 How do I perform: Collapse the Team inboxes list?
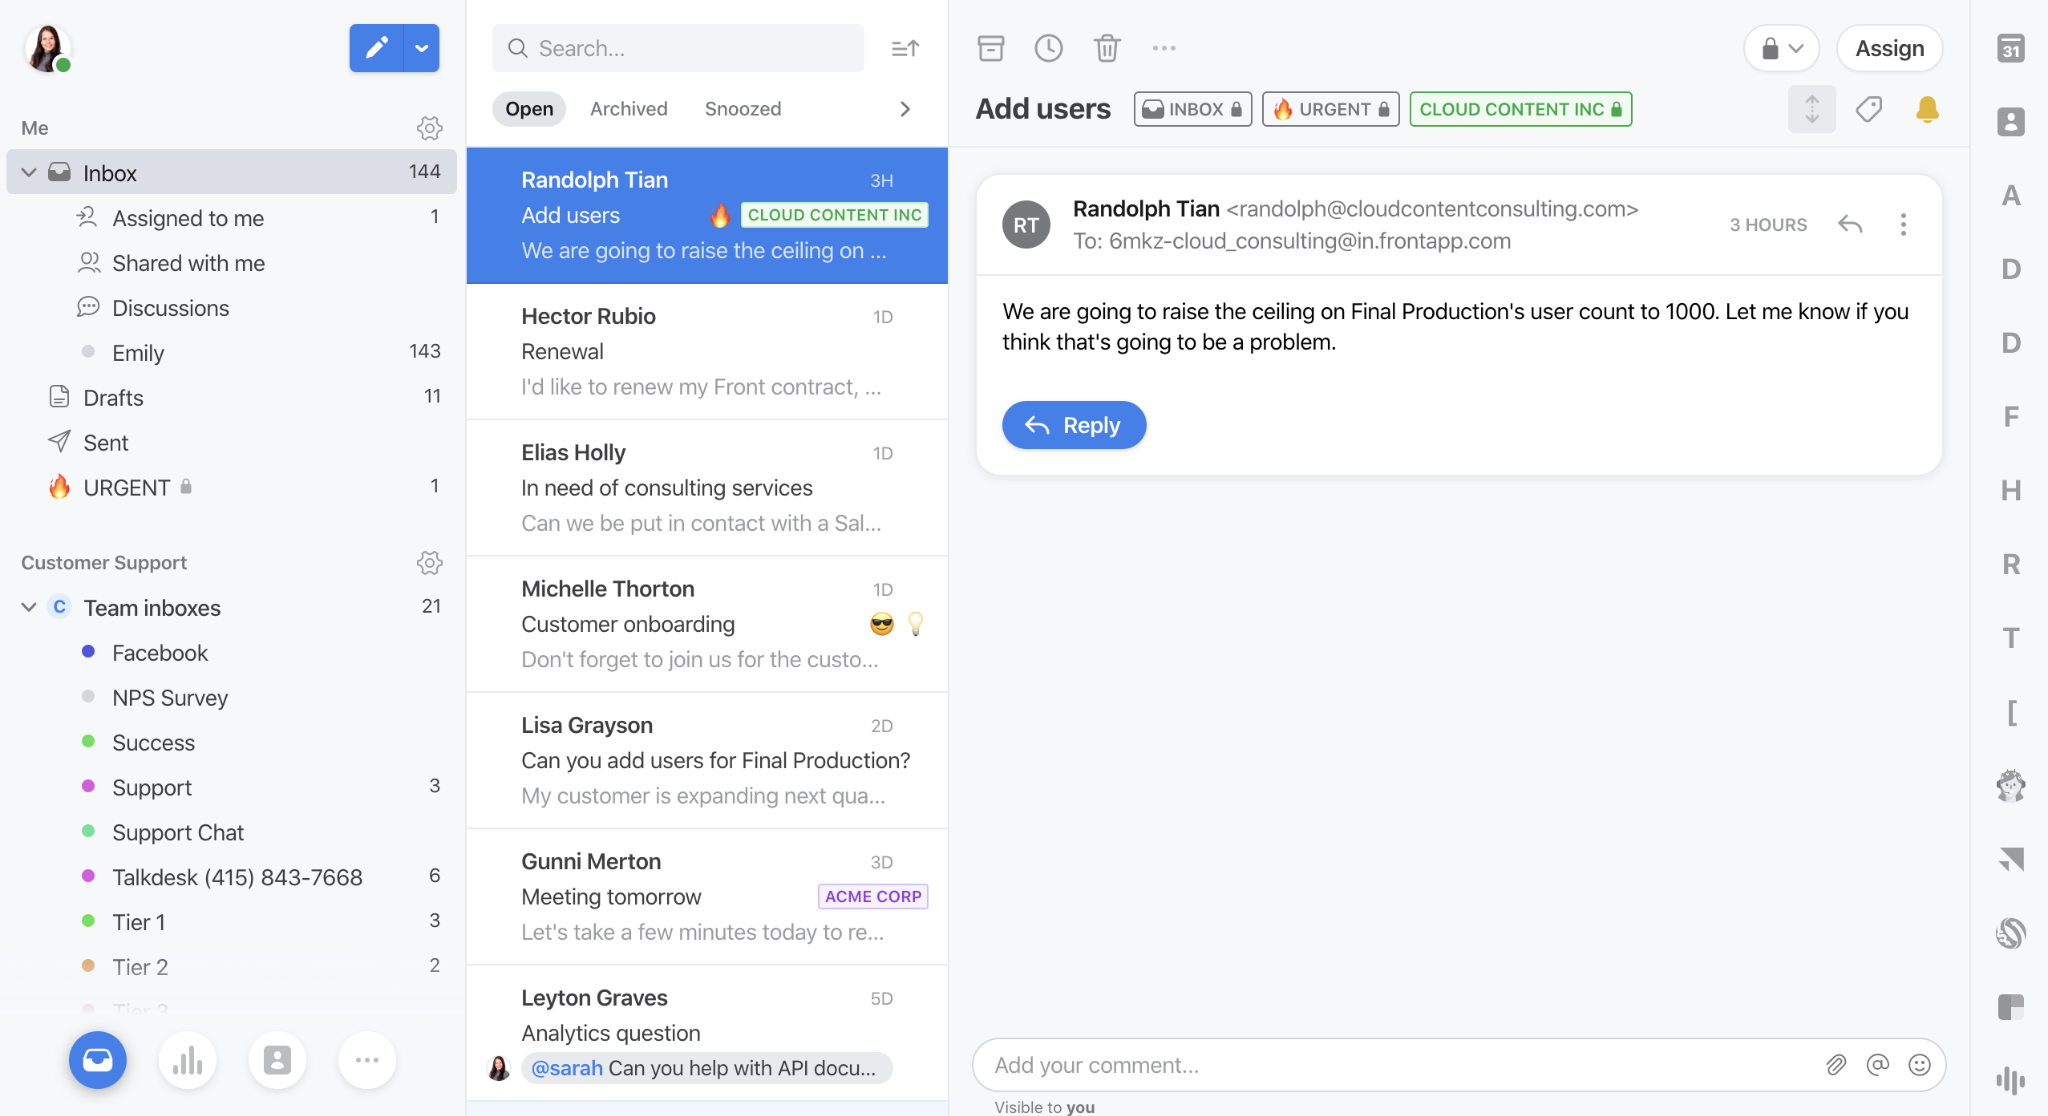29,607
